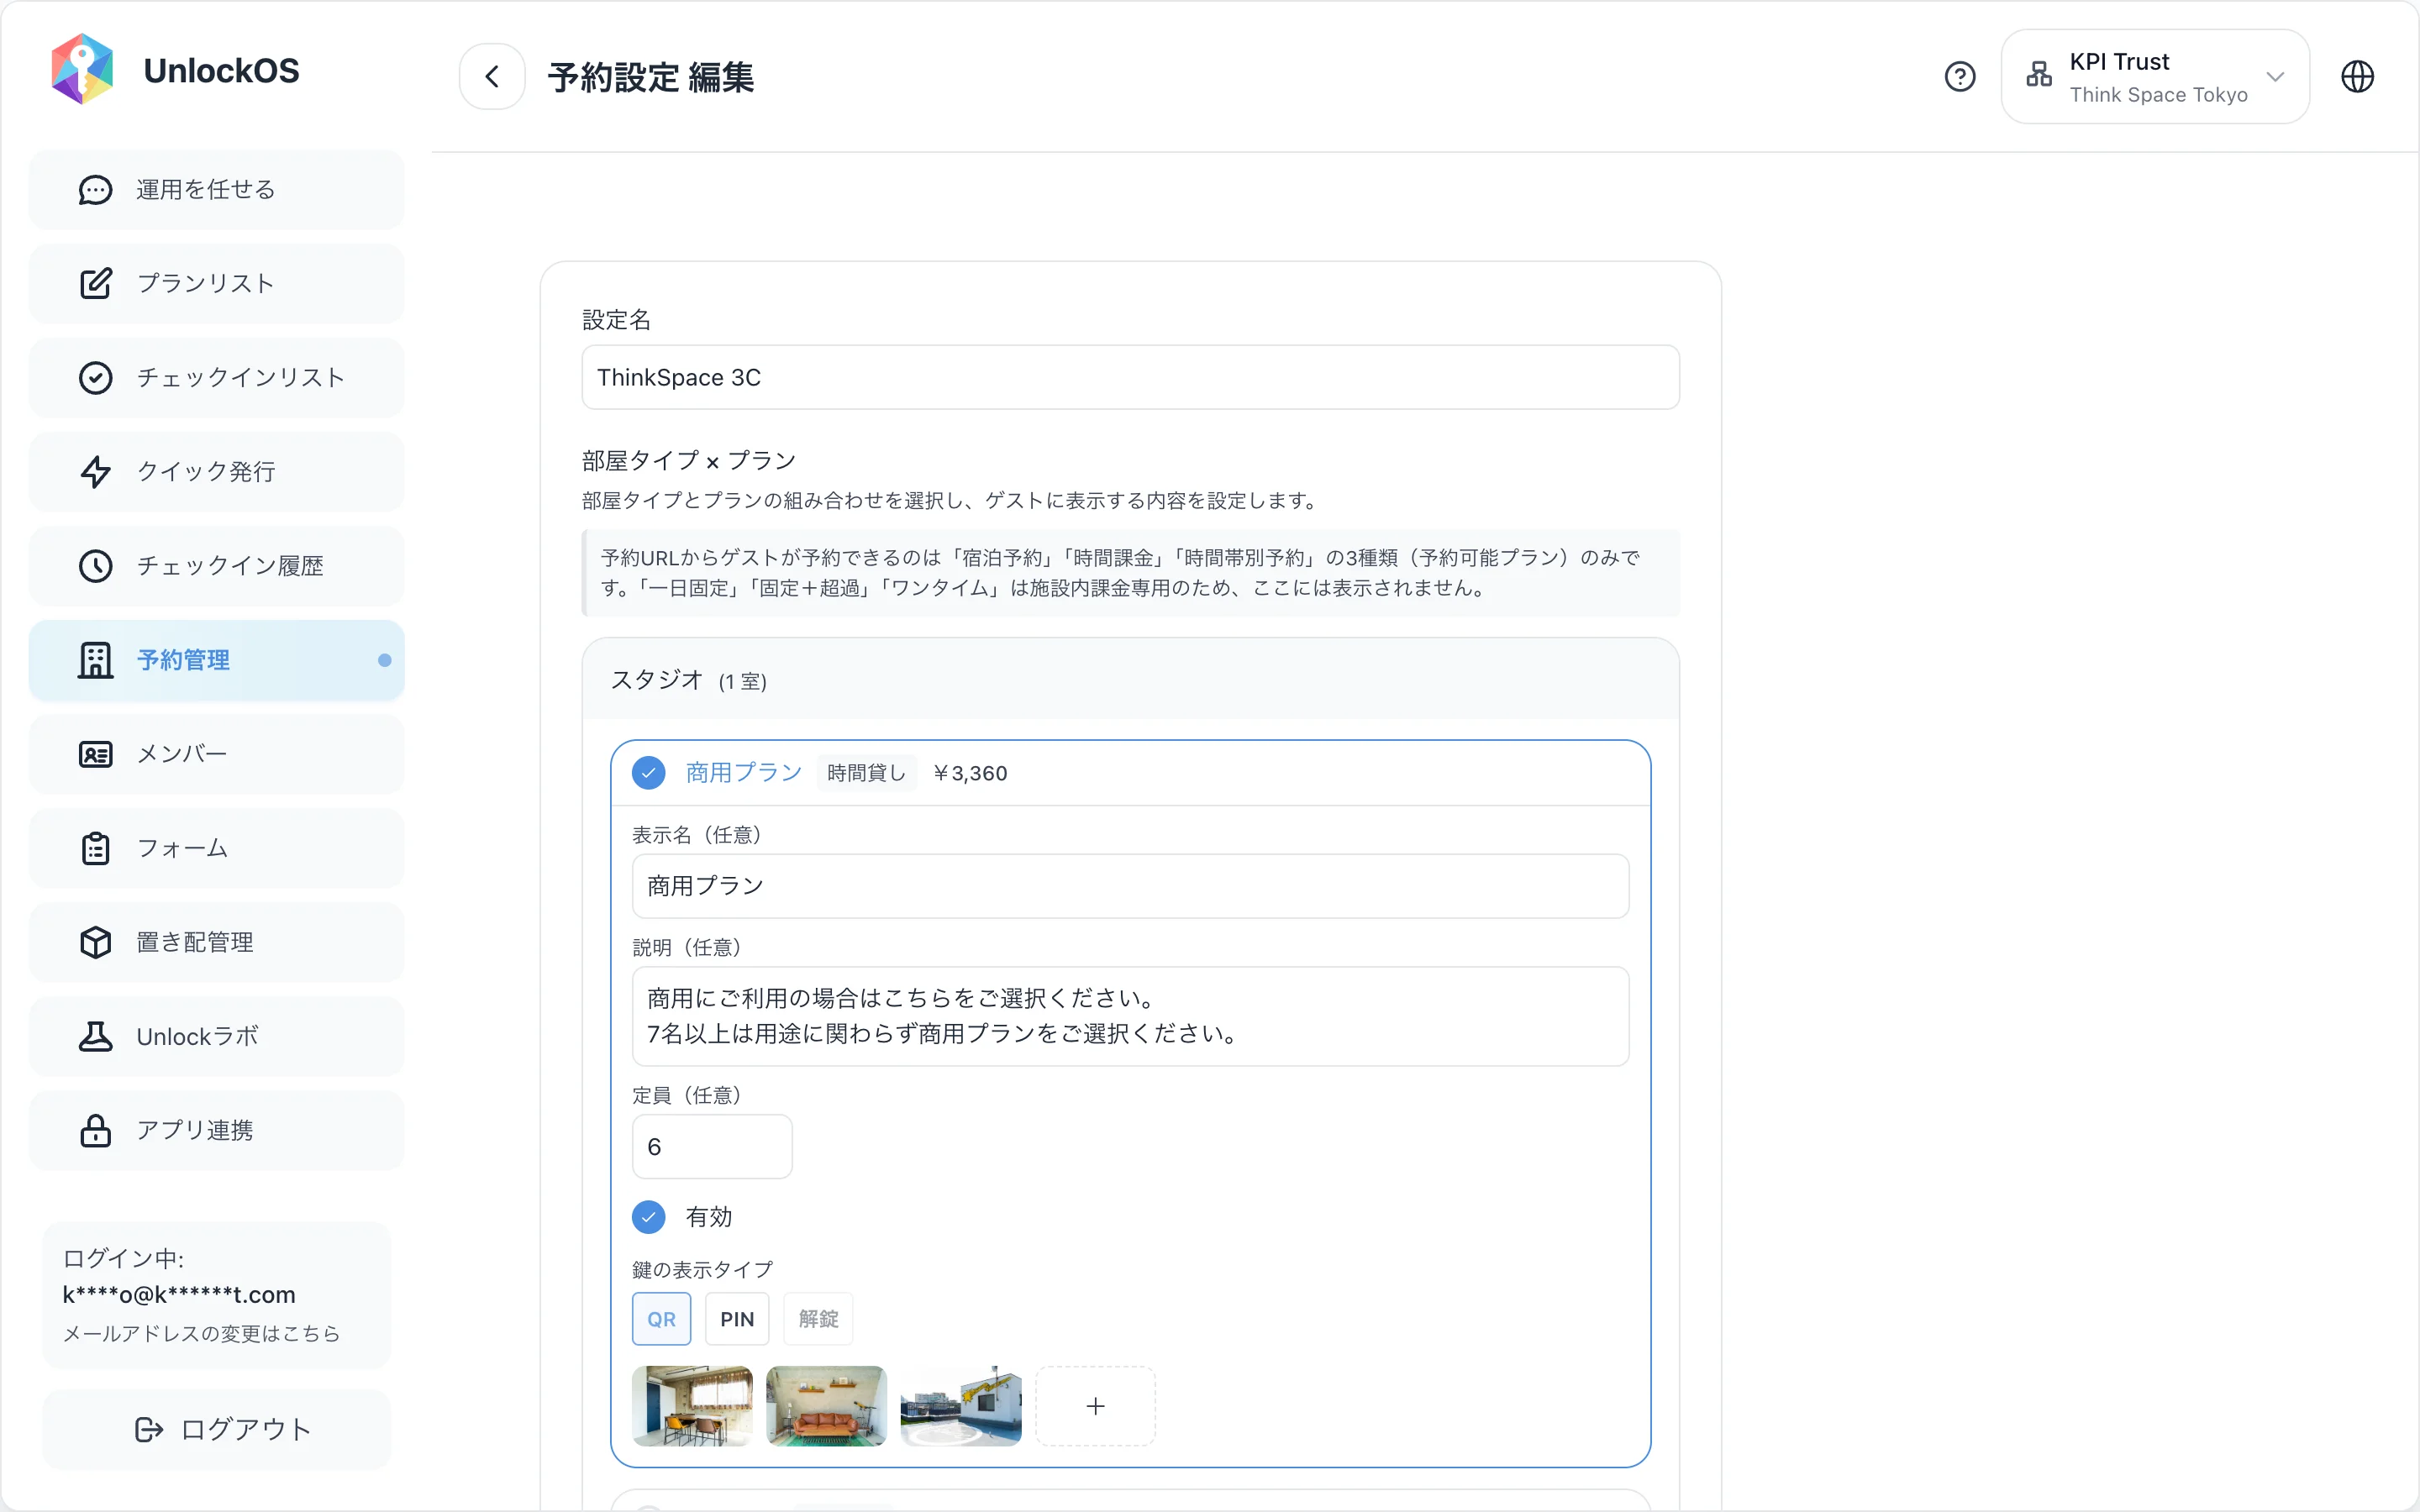Click the UnlockOS logo icon
Image resolution: width=2420 pixels, height=1512 pixels.
tap(82, 69)
